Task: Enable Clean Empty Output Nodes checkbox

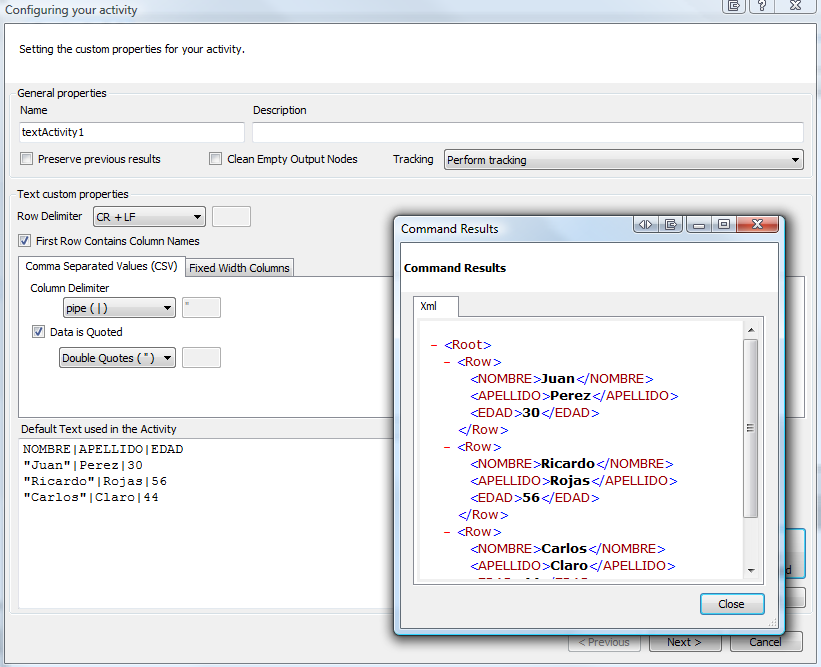Action: (215, 159)
